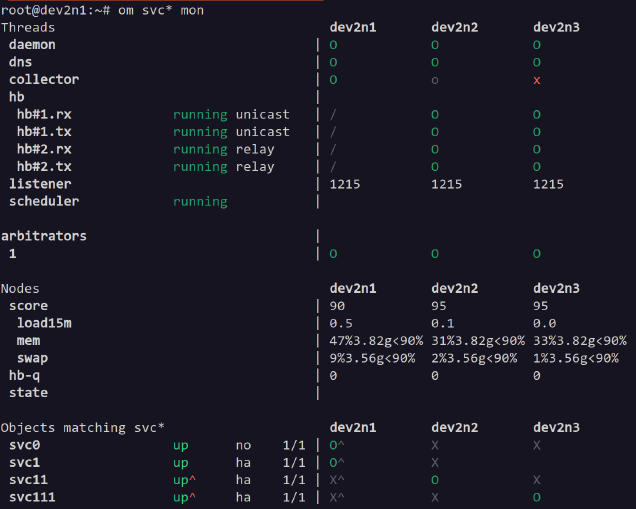Viewport: 636px width, 509px height.
Task: Click the listener port 1215 for dev2n2
Action: click(x=446, y=184)
